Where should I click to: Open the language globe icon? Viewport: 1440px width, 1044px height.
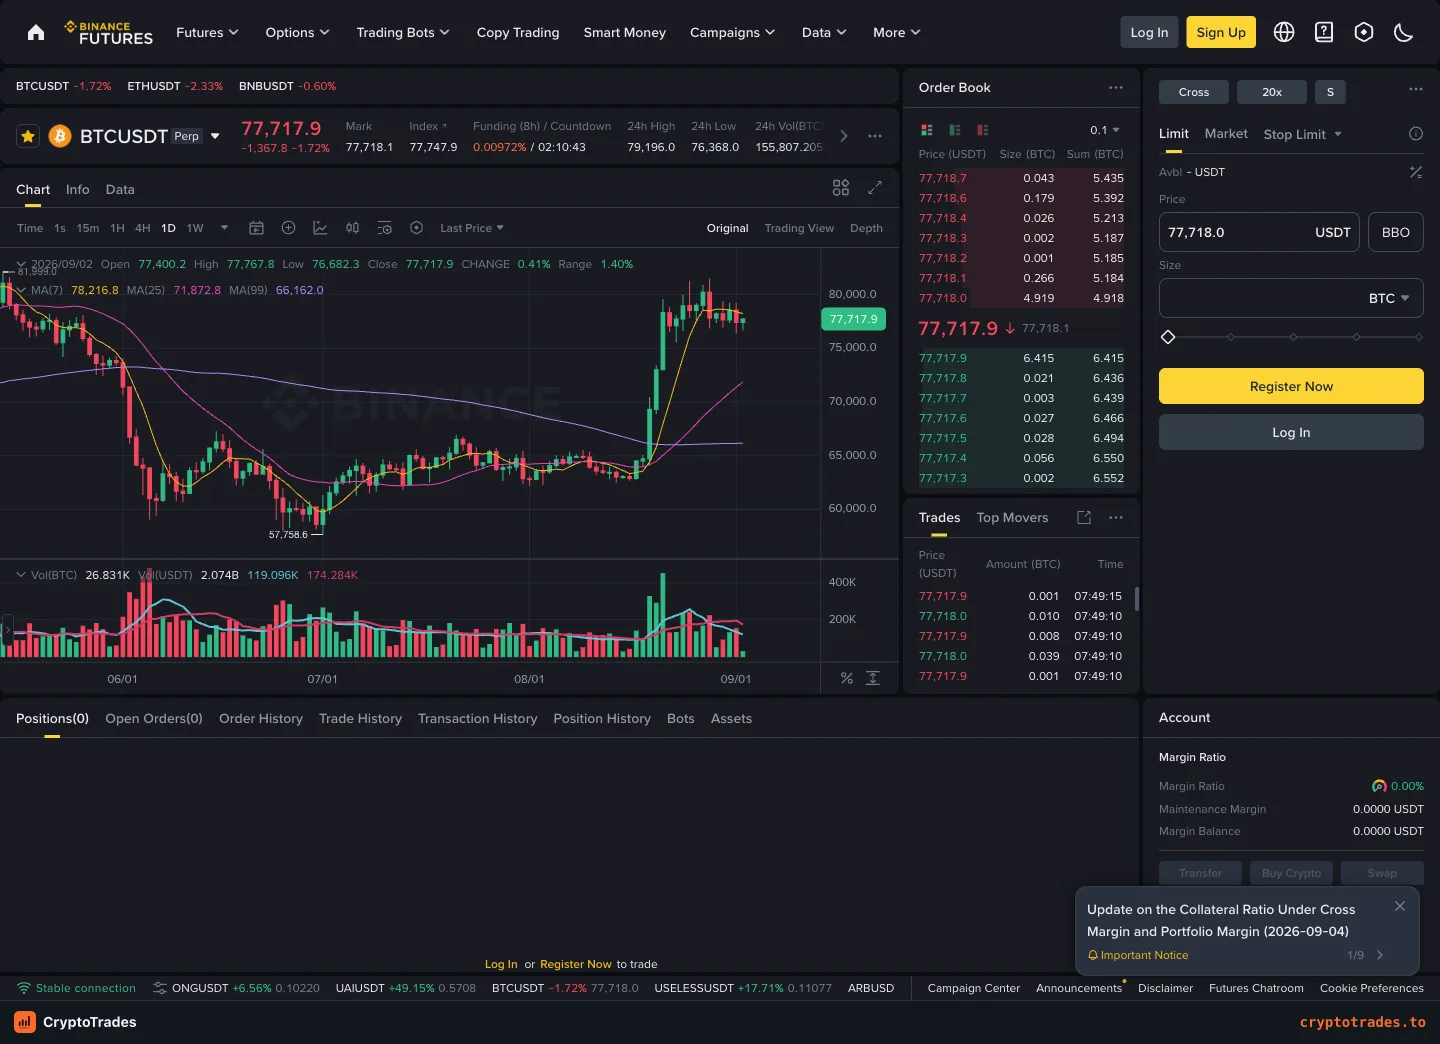(1284, 32)
